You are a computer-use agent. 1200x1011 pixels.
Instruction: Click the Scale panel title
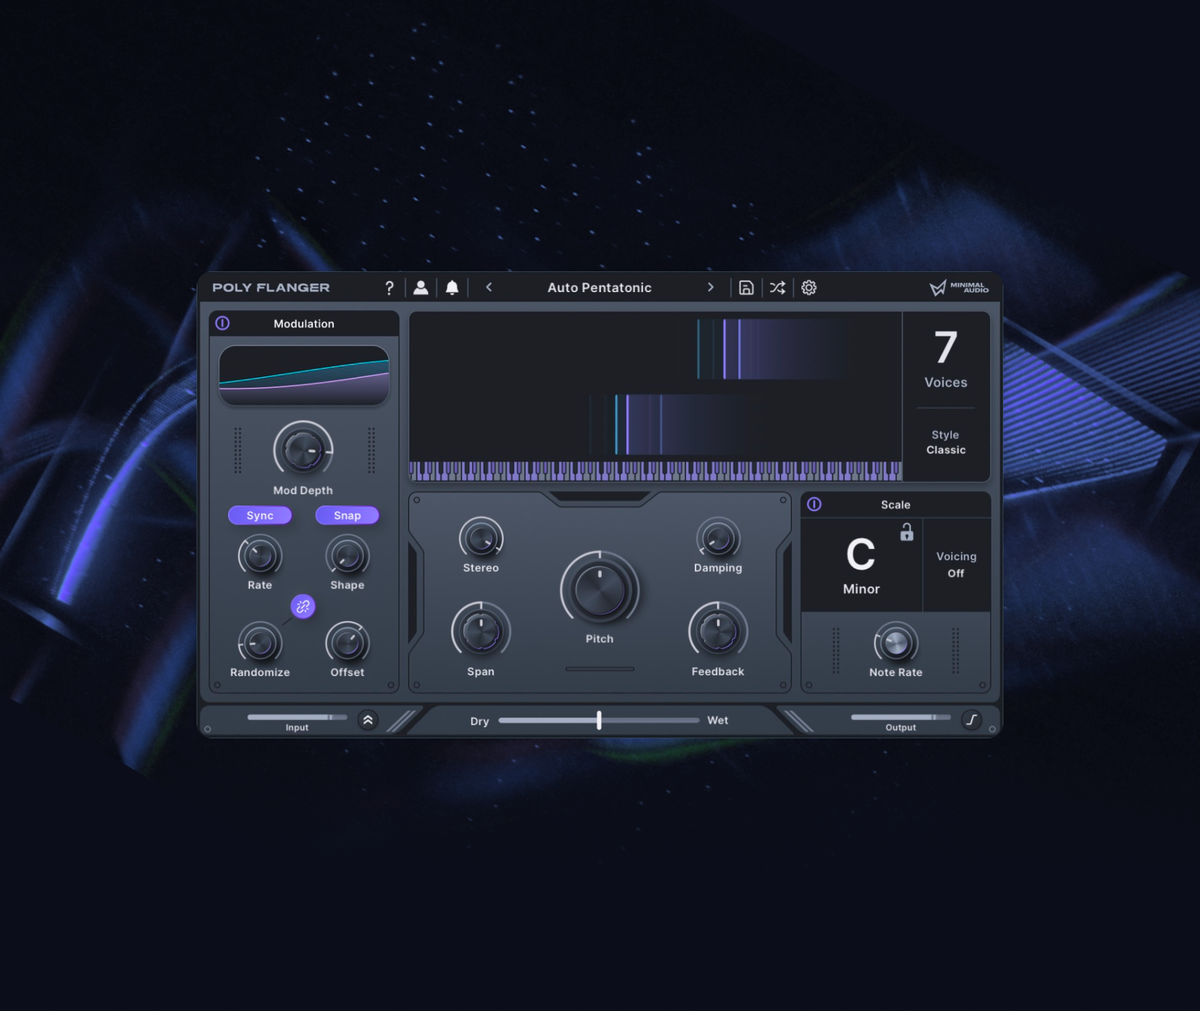[x=896, y=505]
